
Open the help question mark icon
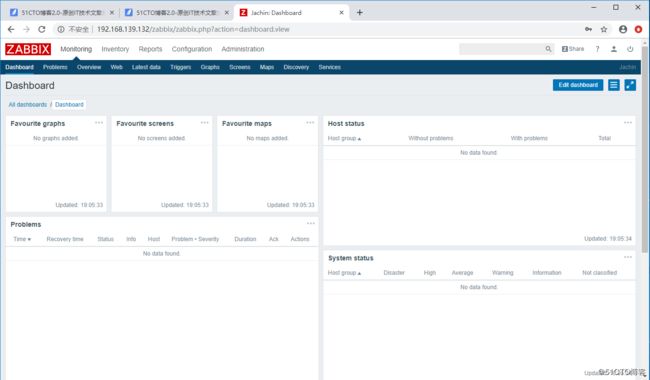[x=597, y=49]
